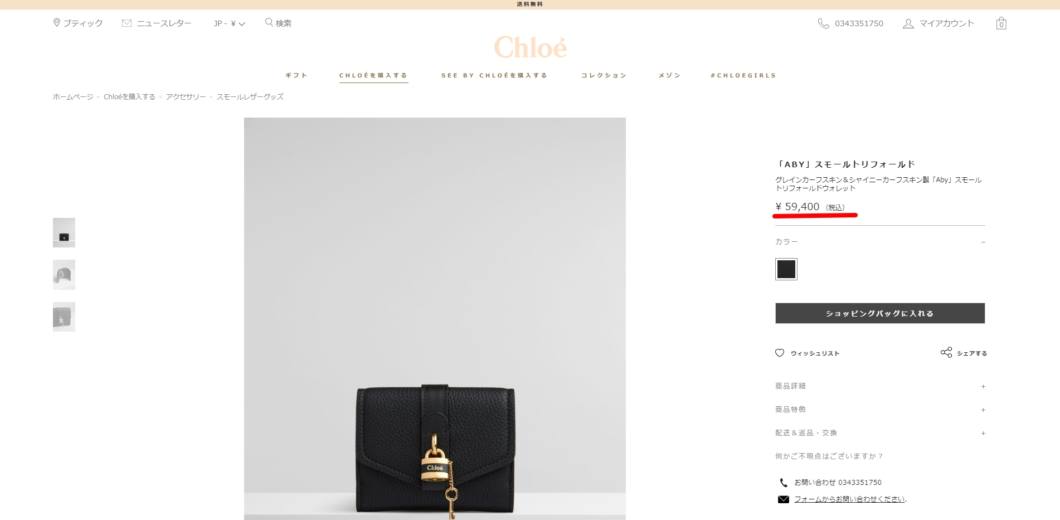Image resolution: width=1060 pixels, height=520 pixels.
Task: Click the Chloé logo
Action: (x=530, y=47)
